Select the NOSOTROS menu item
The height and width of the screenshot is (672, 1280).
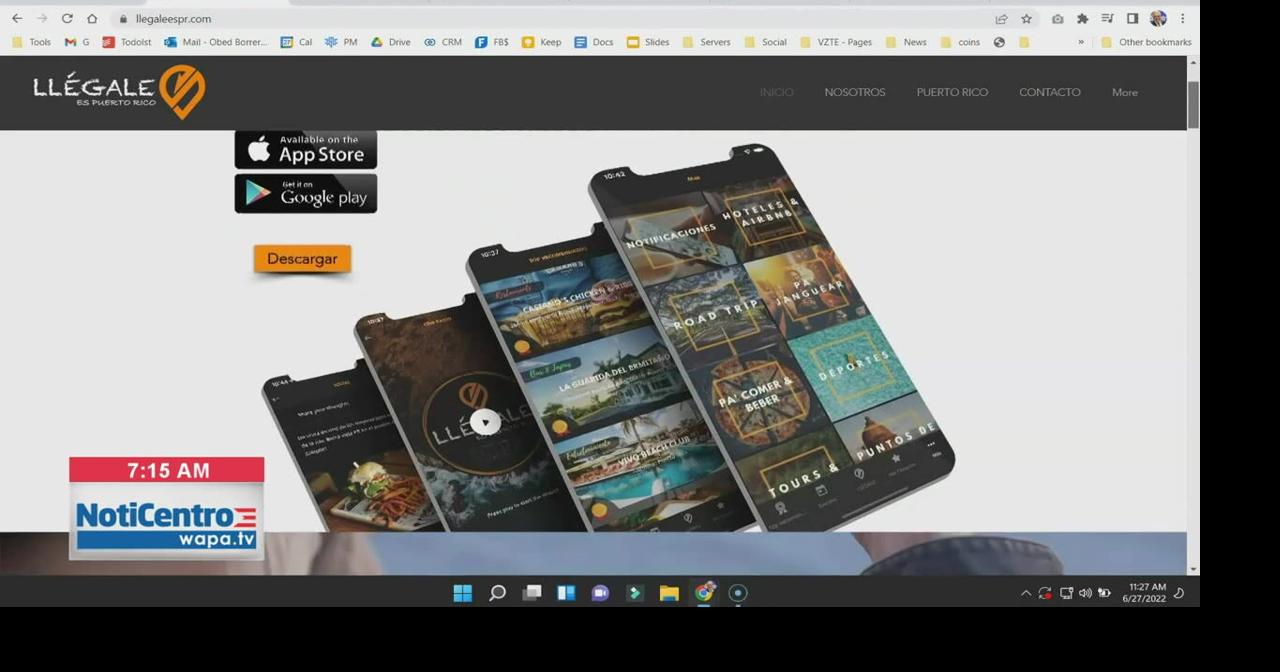click(854, 92)
